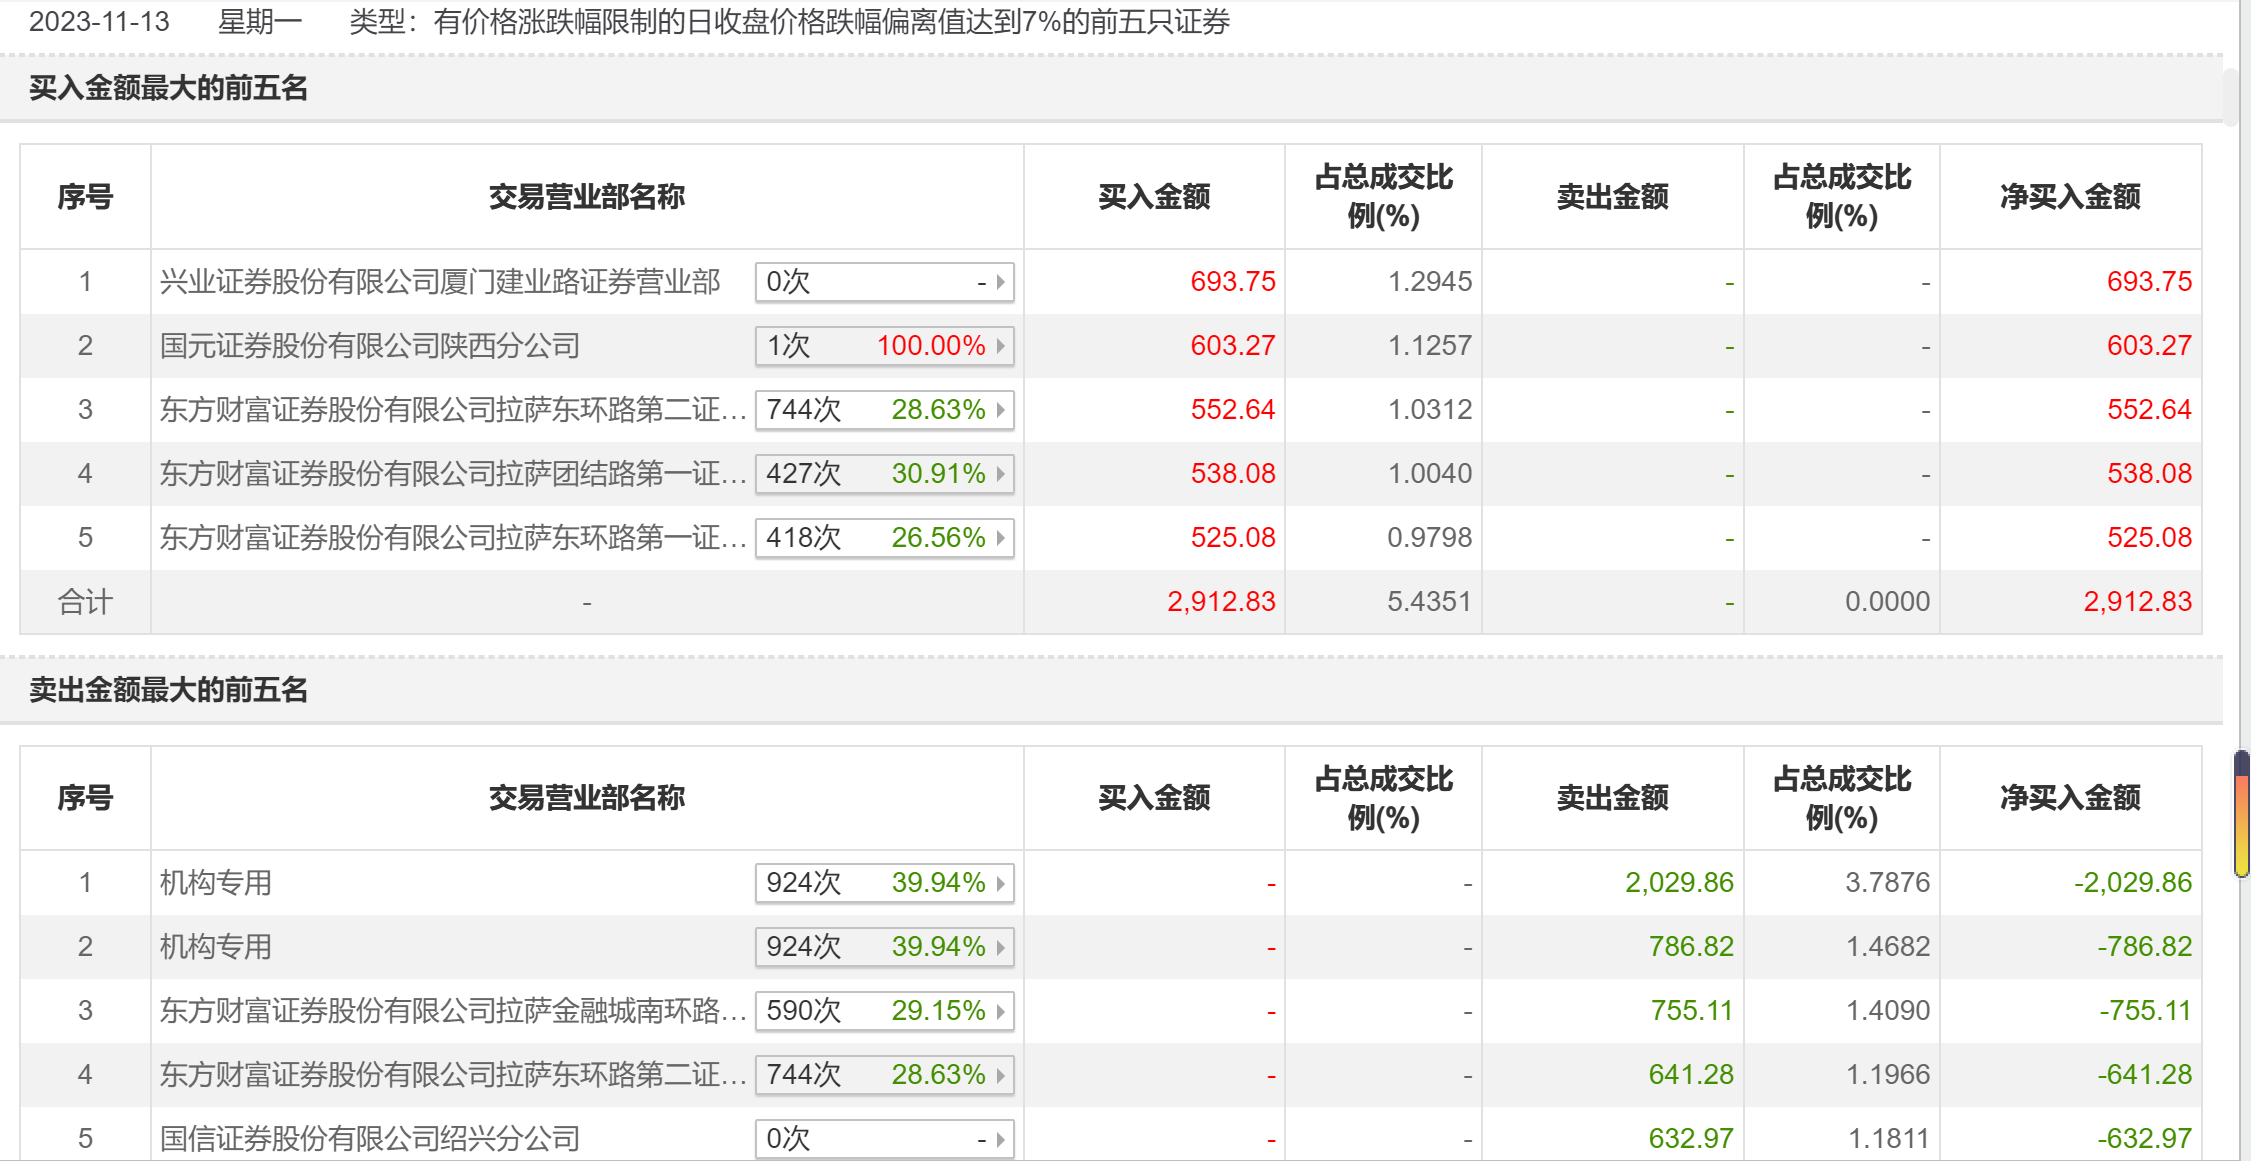Click the arrow icon beside 418次 26.56%
The height and width of the screenshot is (1161, 2251).
999,538
